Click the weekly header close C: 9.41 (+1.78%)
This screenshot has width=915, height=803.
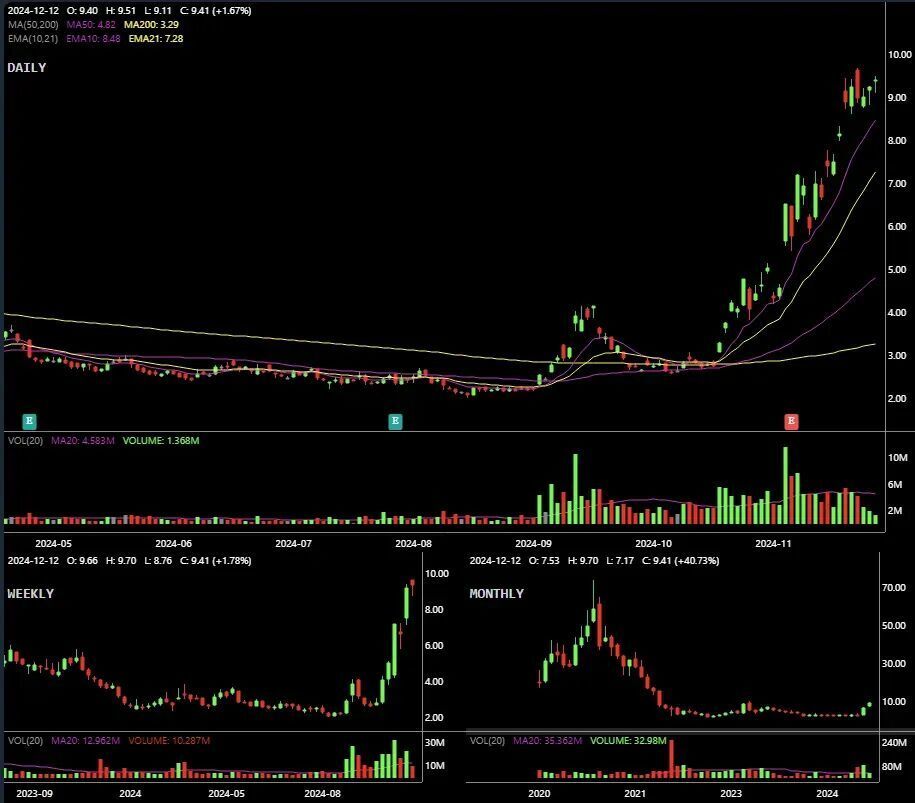[215, 561]
